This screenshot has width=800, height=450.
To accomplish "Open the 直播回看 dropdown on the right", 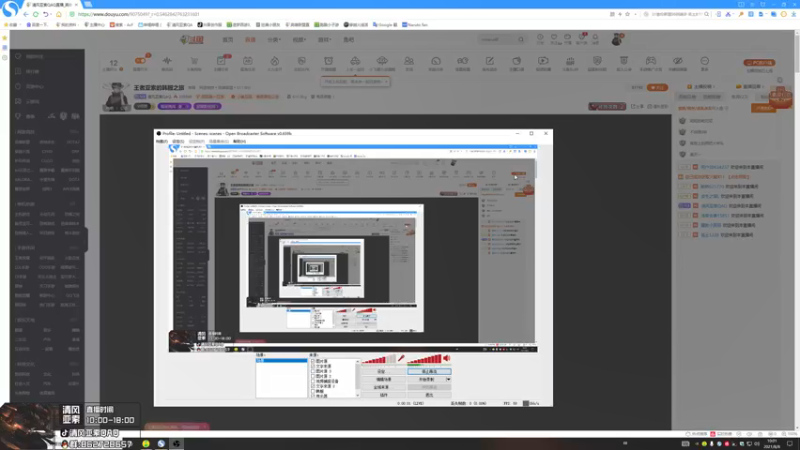I will coord(752,87).
